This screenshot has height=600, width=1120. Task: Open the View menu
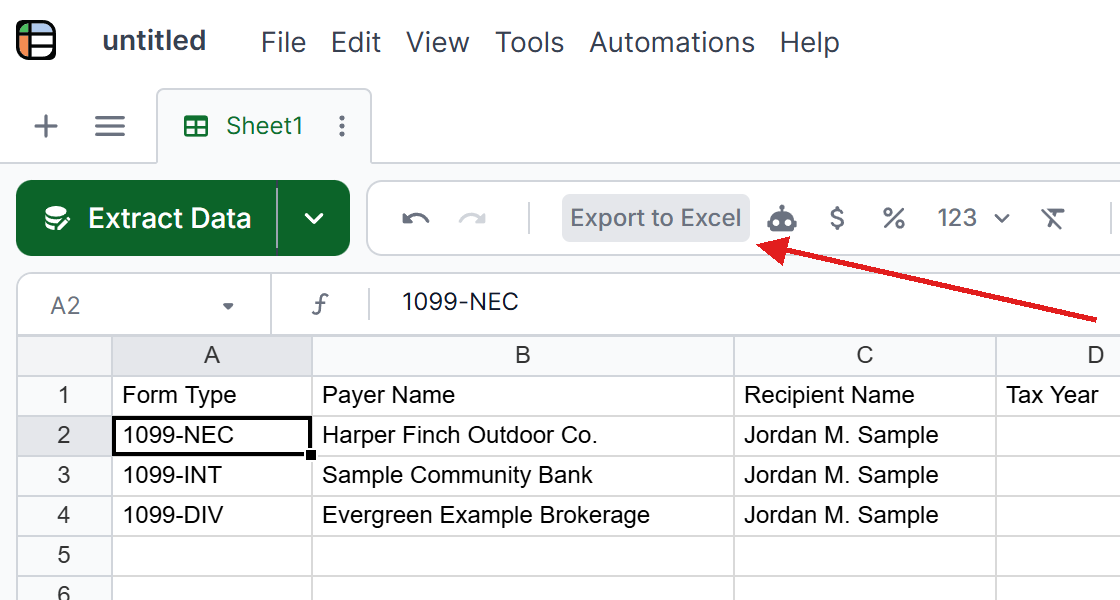437,42
